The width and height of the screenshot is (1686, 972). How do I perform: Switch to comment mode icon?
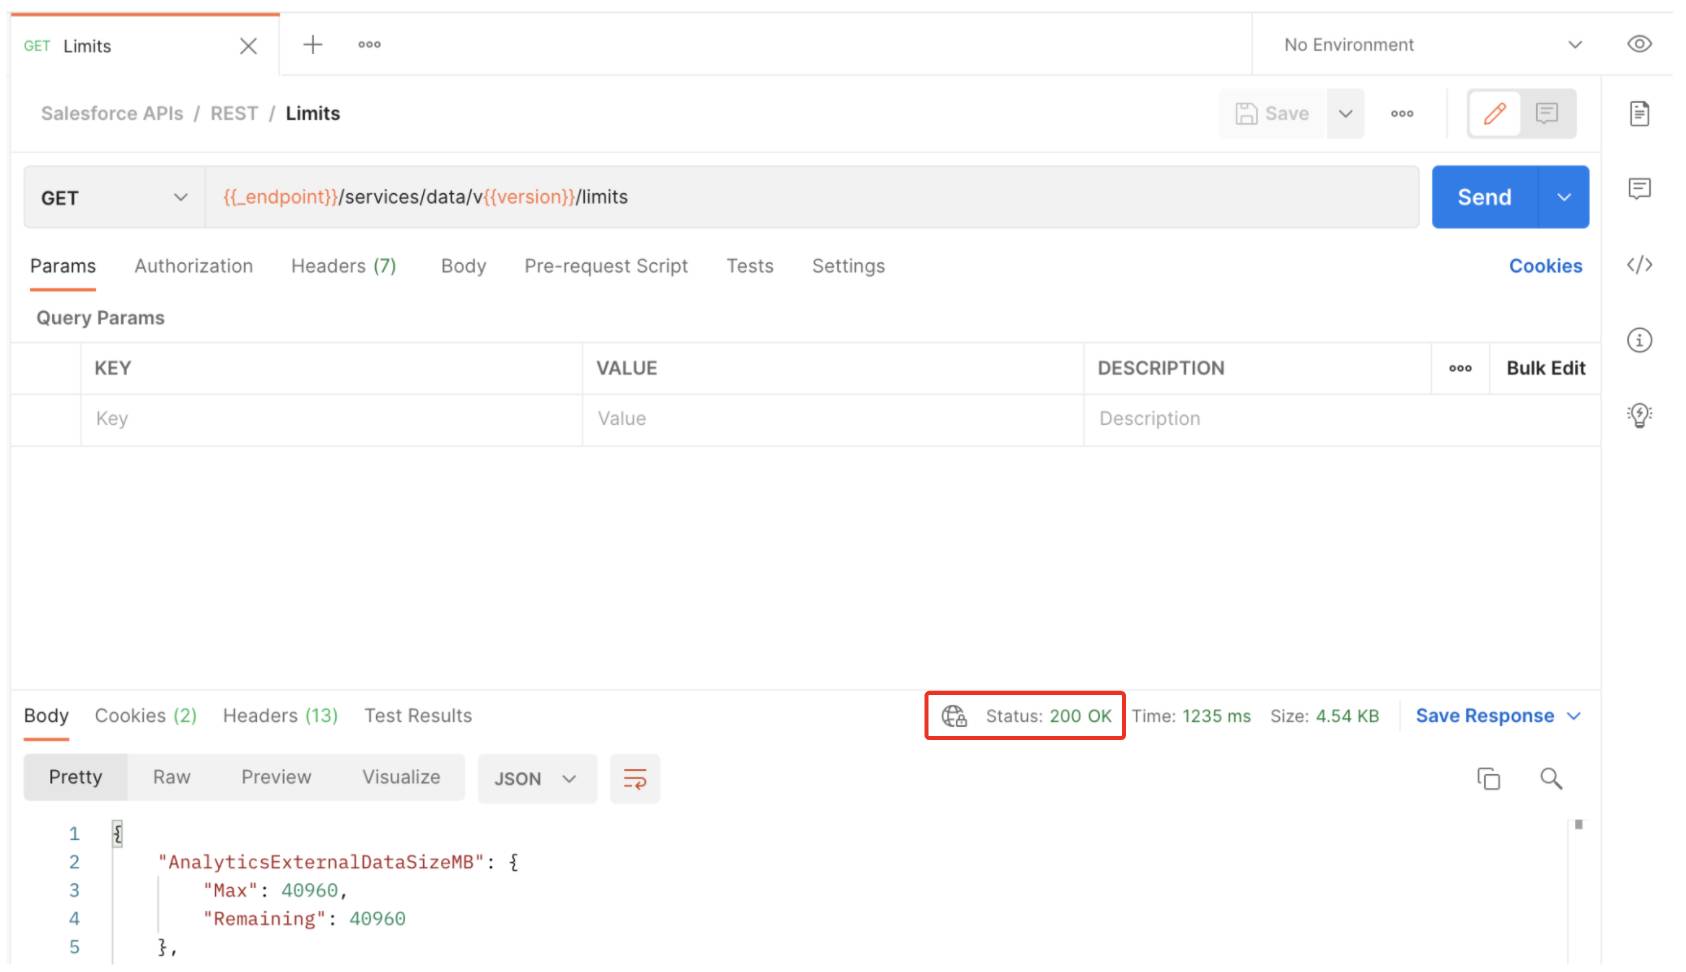pyautogui.click(x=1547, y=114)
